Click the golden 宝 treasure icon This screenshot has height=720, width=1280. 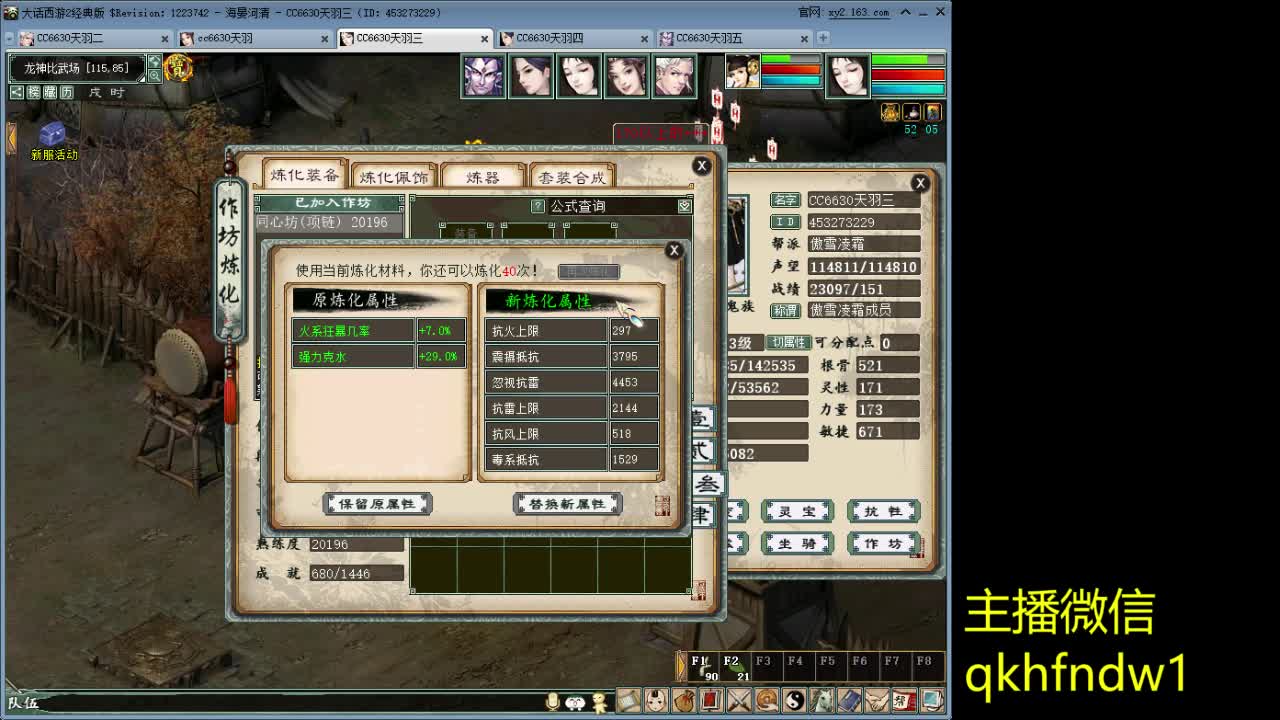click(178, 68)
